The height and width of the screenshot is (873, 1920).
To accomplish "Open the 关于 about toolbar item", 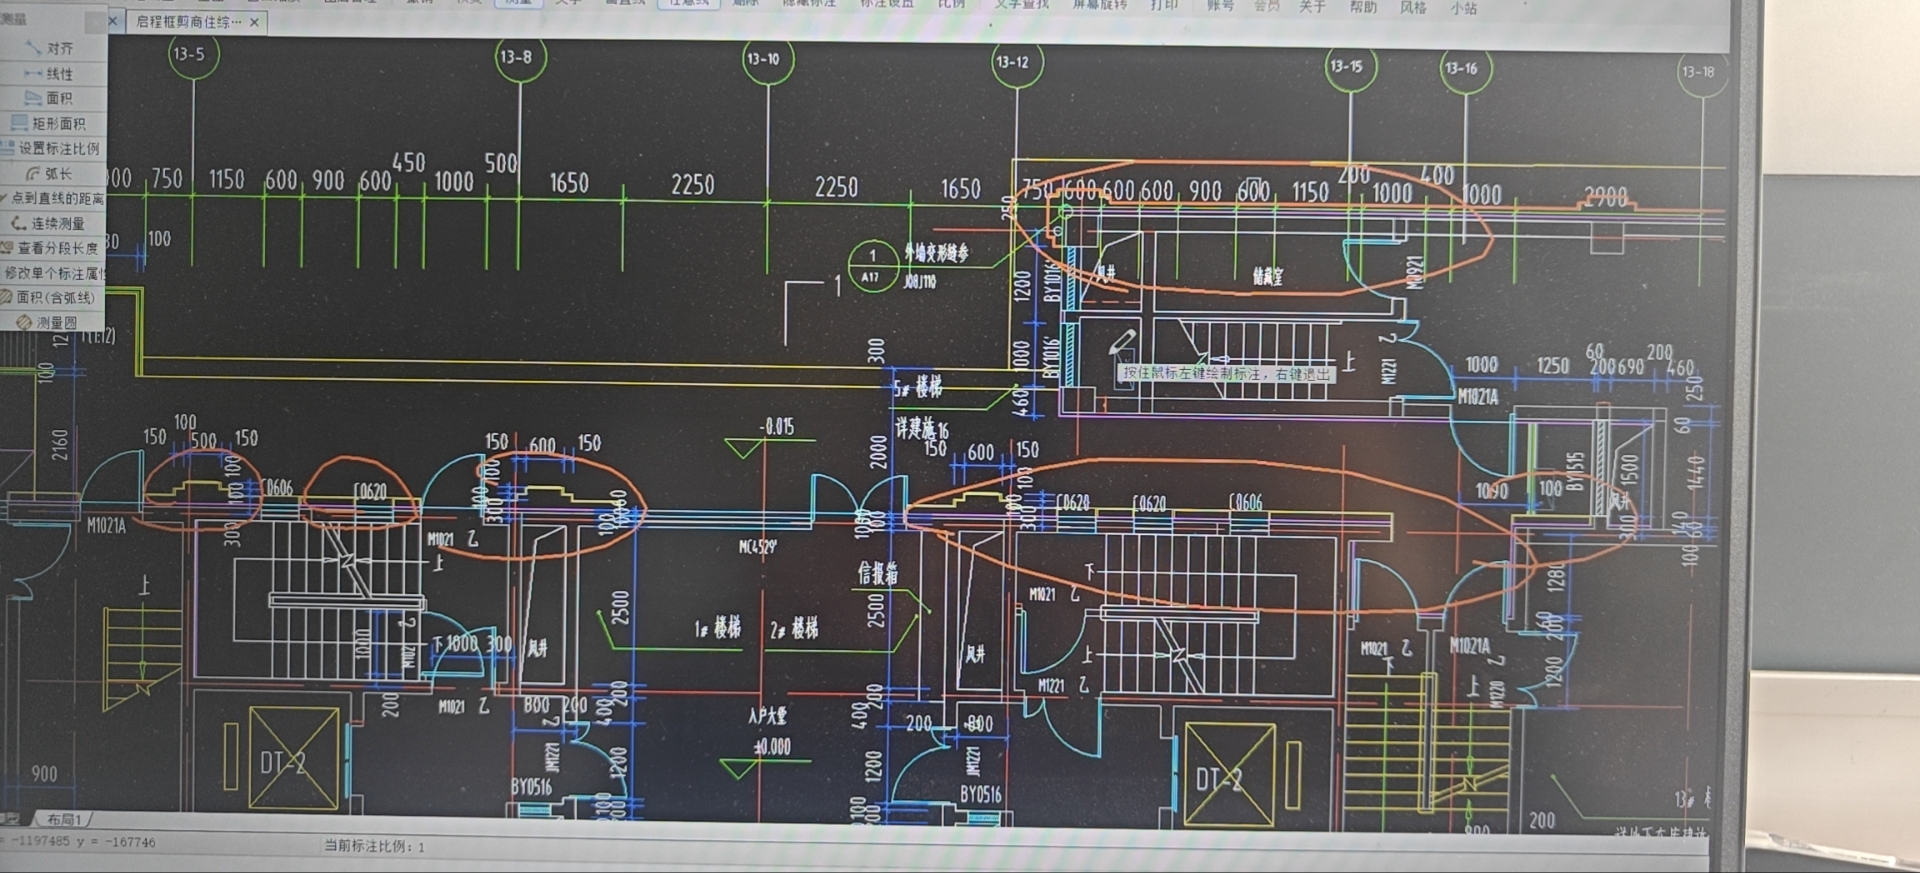I will pos(1312,7).
